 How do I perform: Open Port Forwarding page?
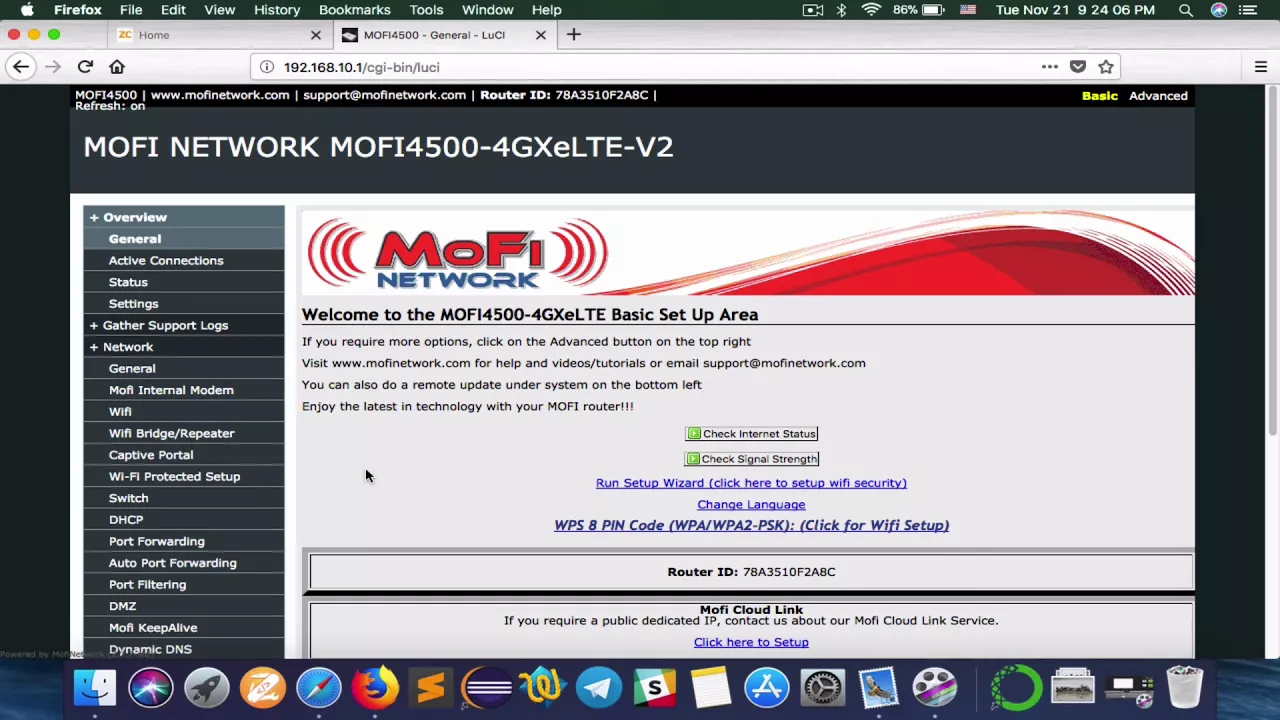point(184,541)
